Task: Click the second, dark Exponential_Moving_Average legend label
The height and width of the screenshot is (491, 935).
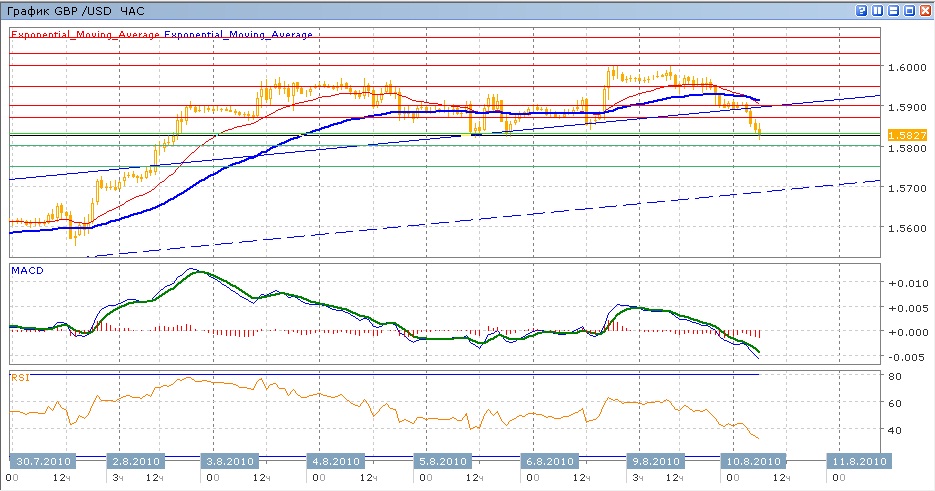Action: pyautogui.click(x=238, y=34)
